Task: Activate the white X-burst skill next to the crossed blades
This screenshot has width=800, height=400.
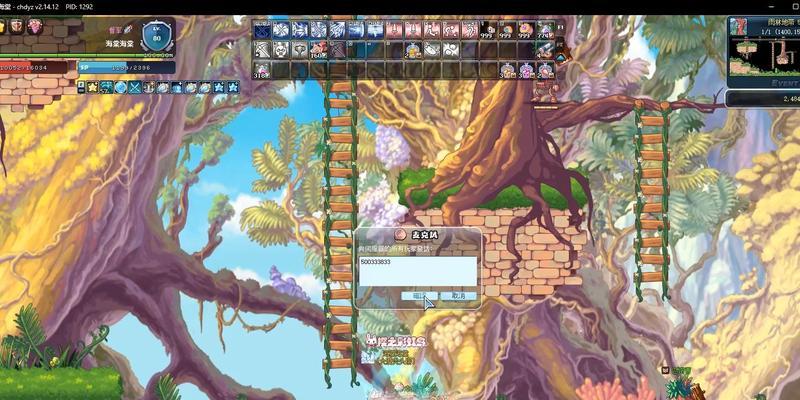Action: 281,30
